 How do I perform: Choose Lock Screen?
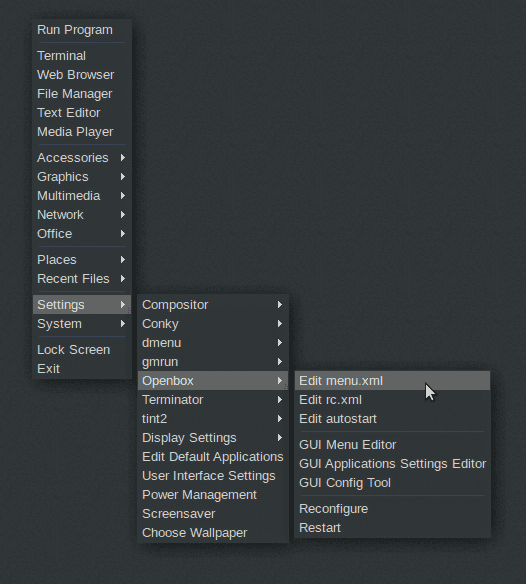(82, 350)
